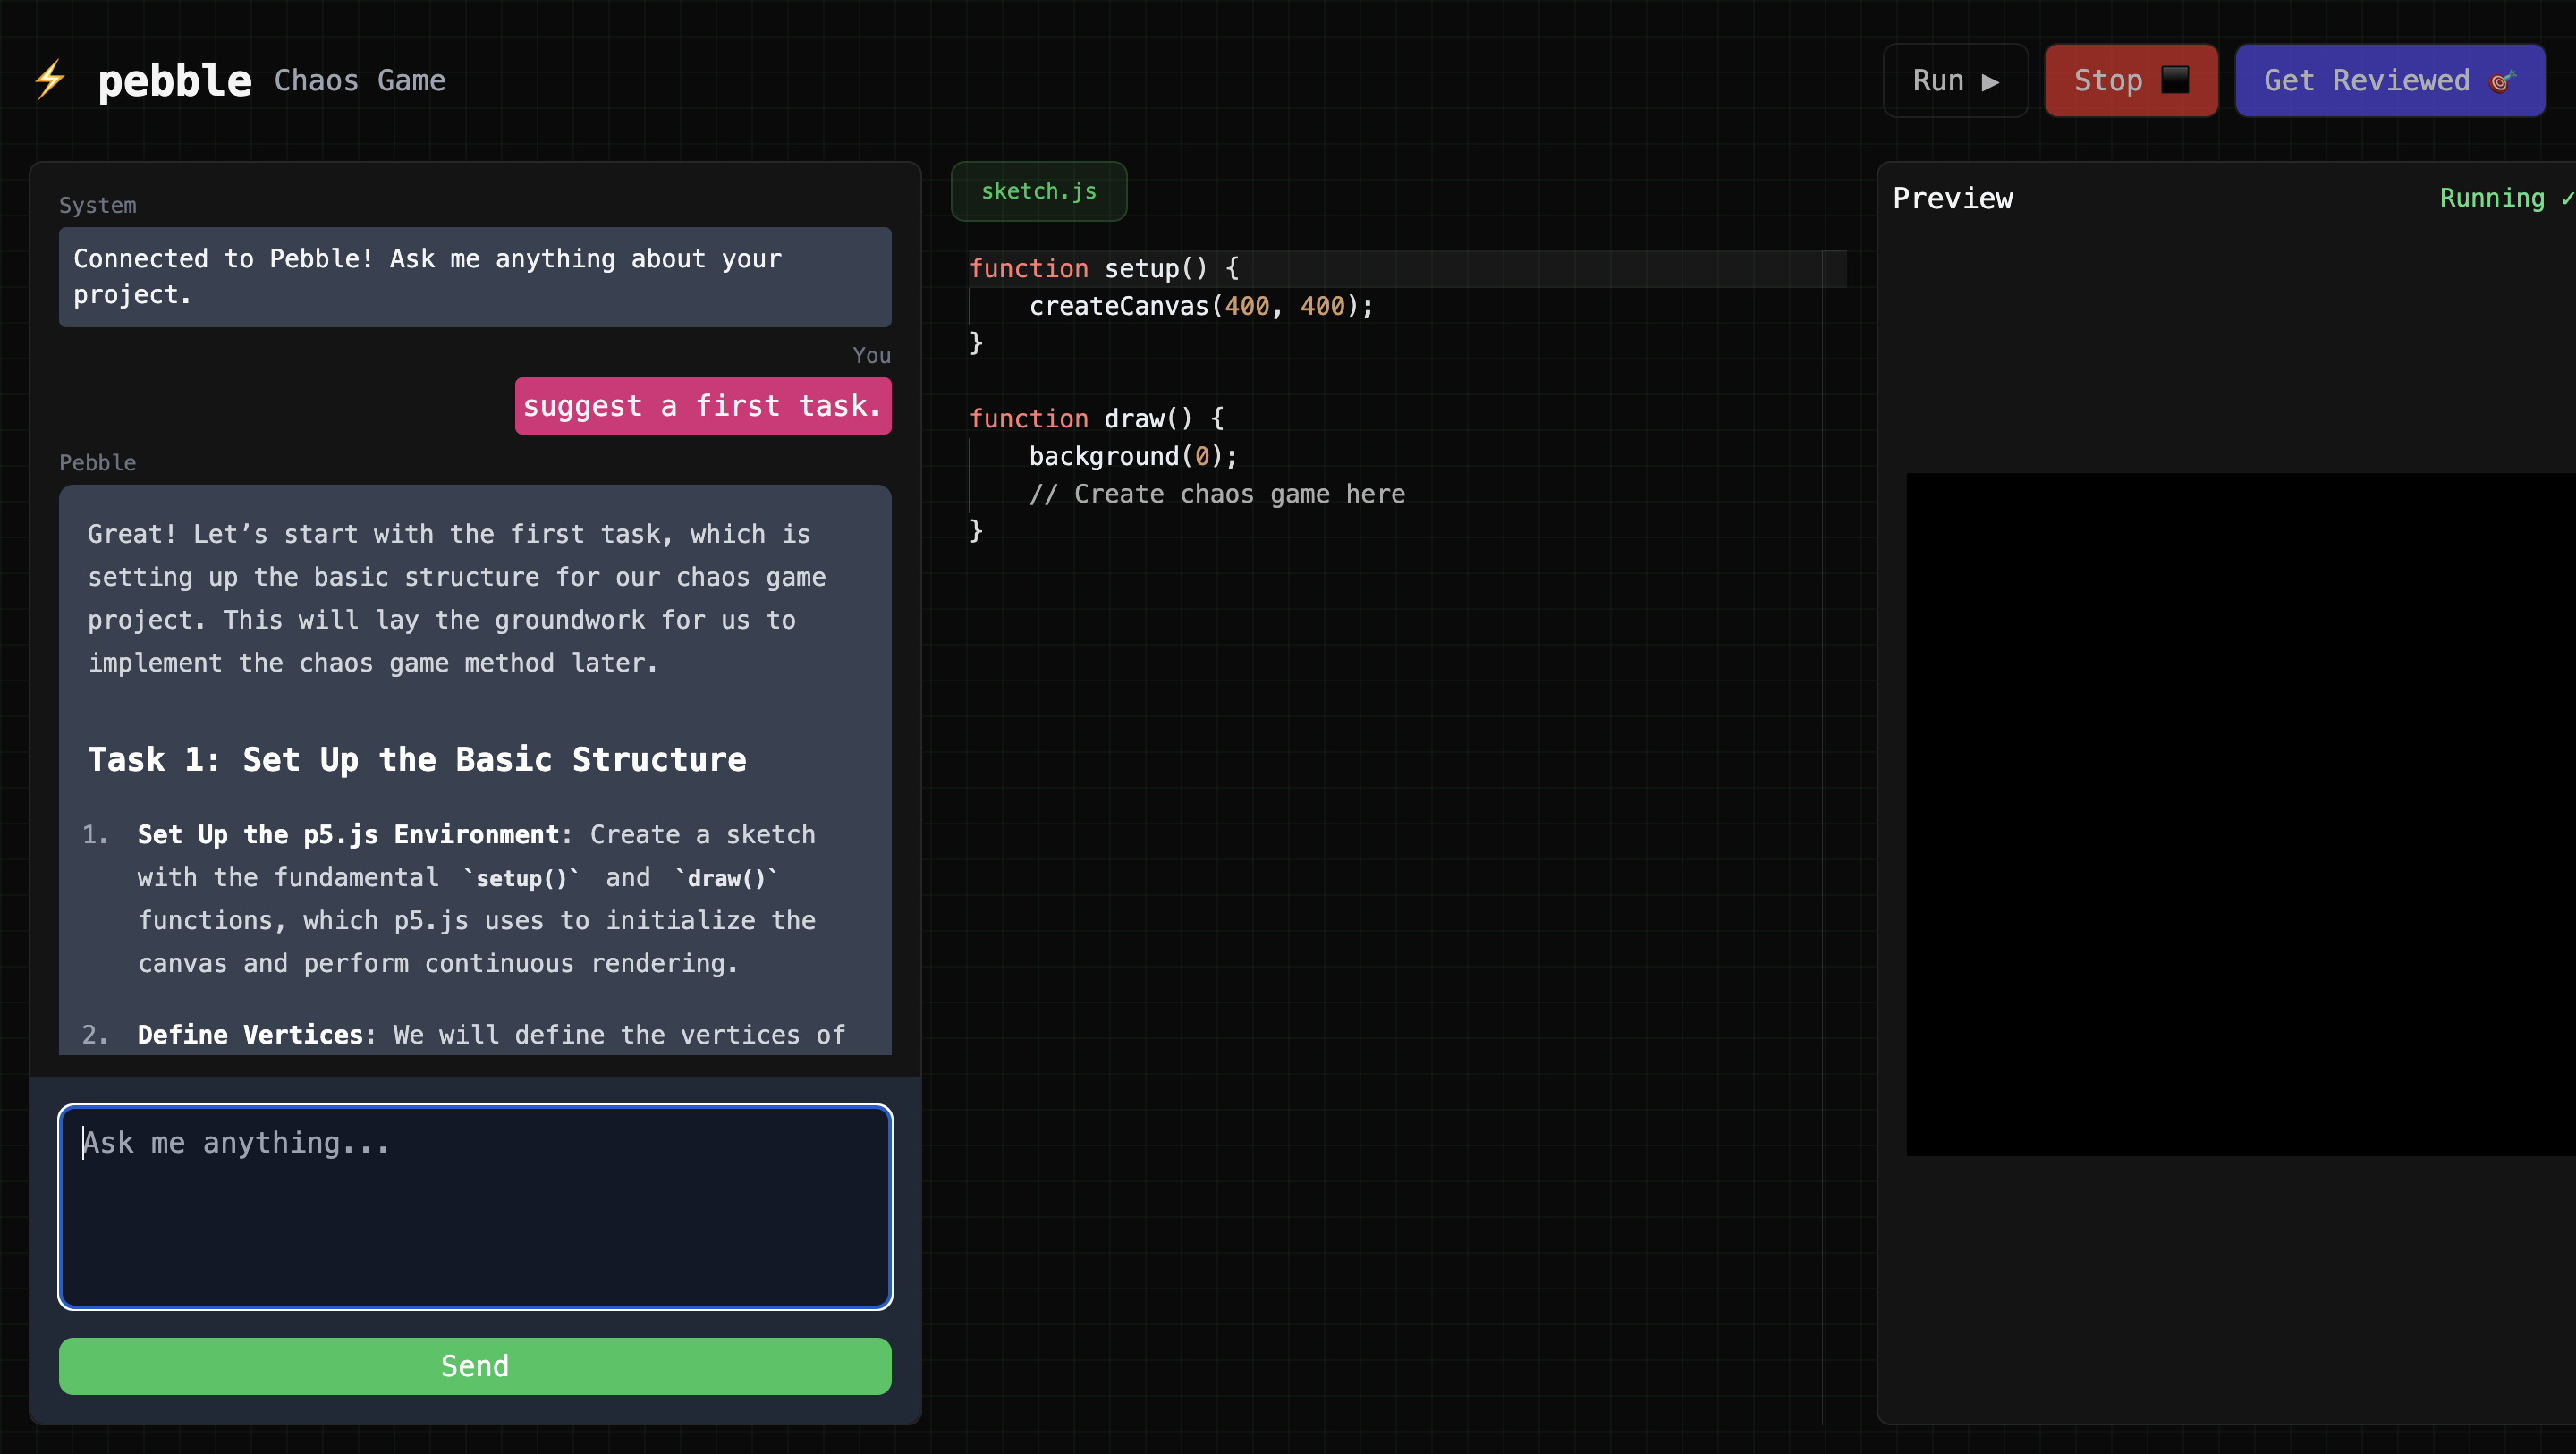2576x1454 pixels.
Task: Click the '// Create chaos game here' comment
Action: (1217, 494)
